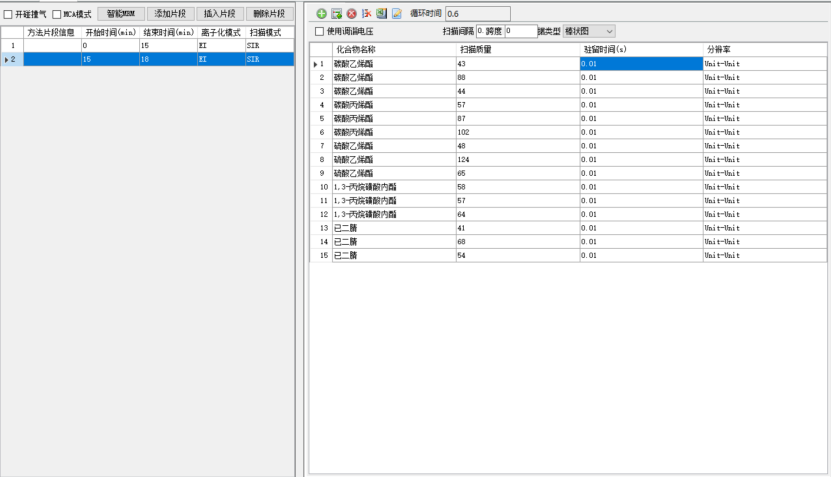Viewport: 831px width, 477px height.
Task: Click the edit note pencil icon
Action: coord(396,14)
